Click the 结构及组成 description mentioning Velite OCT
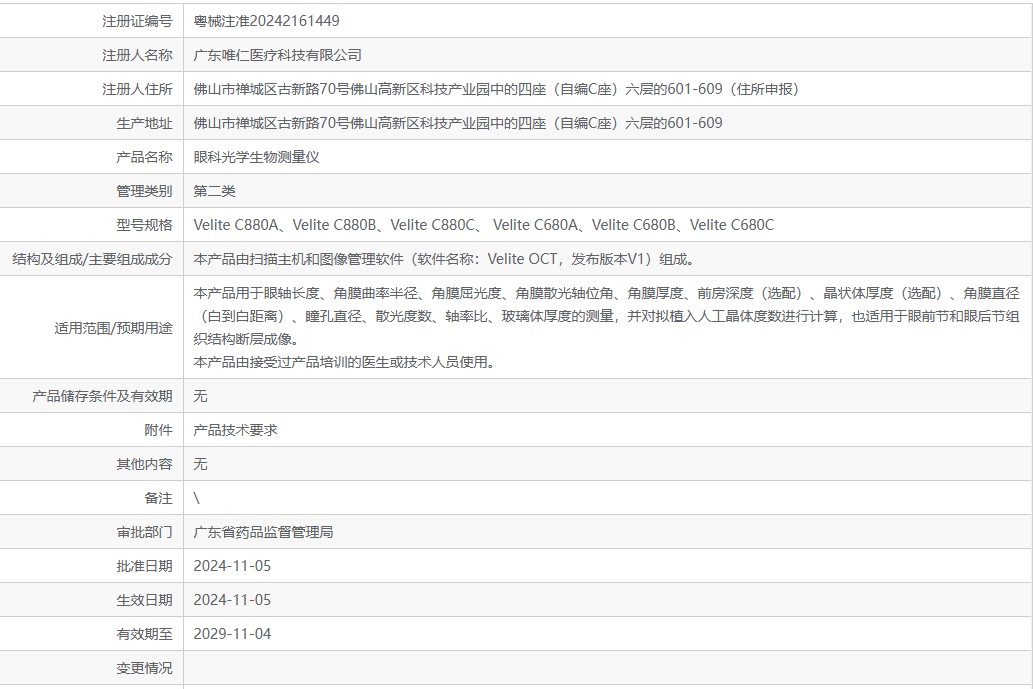 tap(443, 259)
